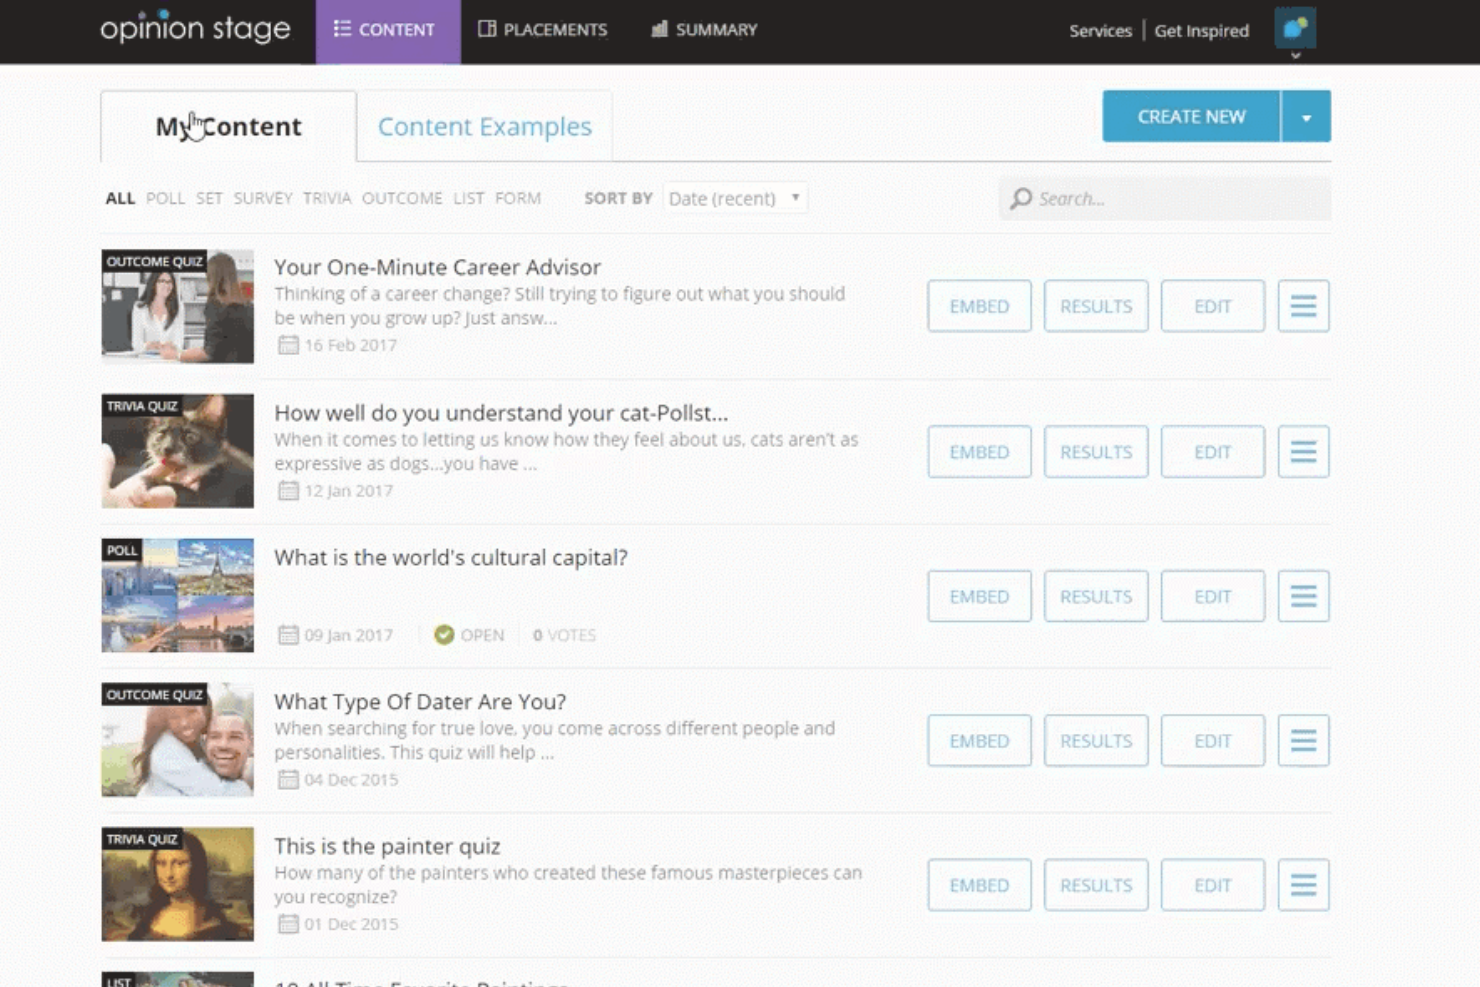Expand the CREATE NEW dropdown arrow
Viewport: 1480px width, 987px height.
(1306, 116)
